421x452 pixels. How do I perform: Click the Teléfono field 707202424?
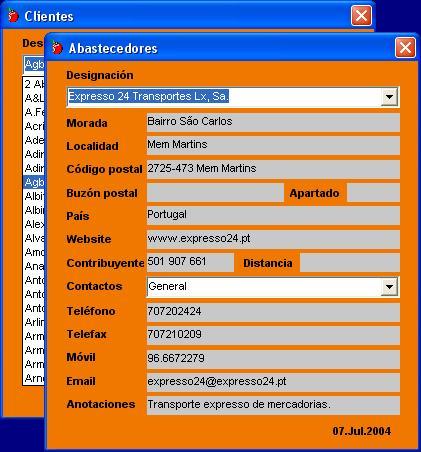click(x=273, y=312)
